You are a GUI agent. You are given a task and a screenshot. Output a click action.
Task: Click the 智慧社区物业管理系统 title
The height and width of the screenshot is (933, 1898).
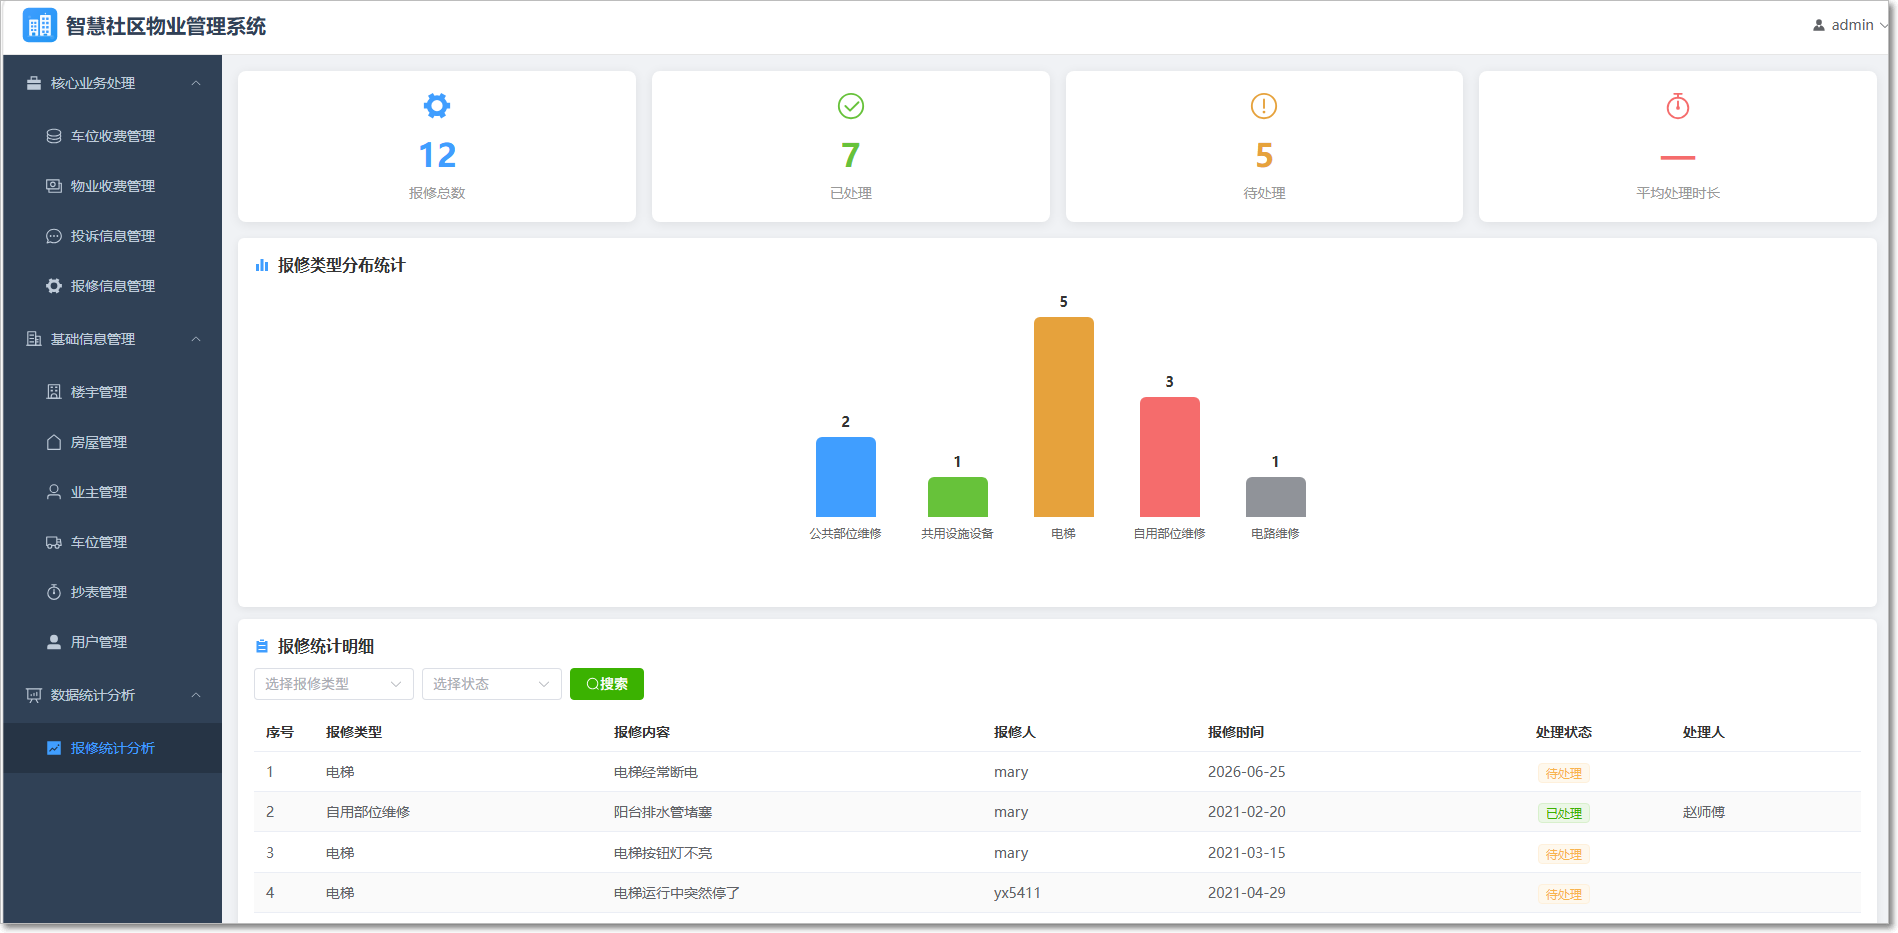click(x=166, y=26)
